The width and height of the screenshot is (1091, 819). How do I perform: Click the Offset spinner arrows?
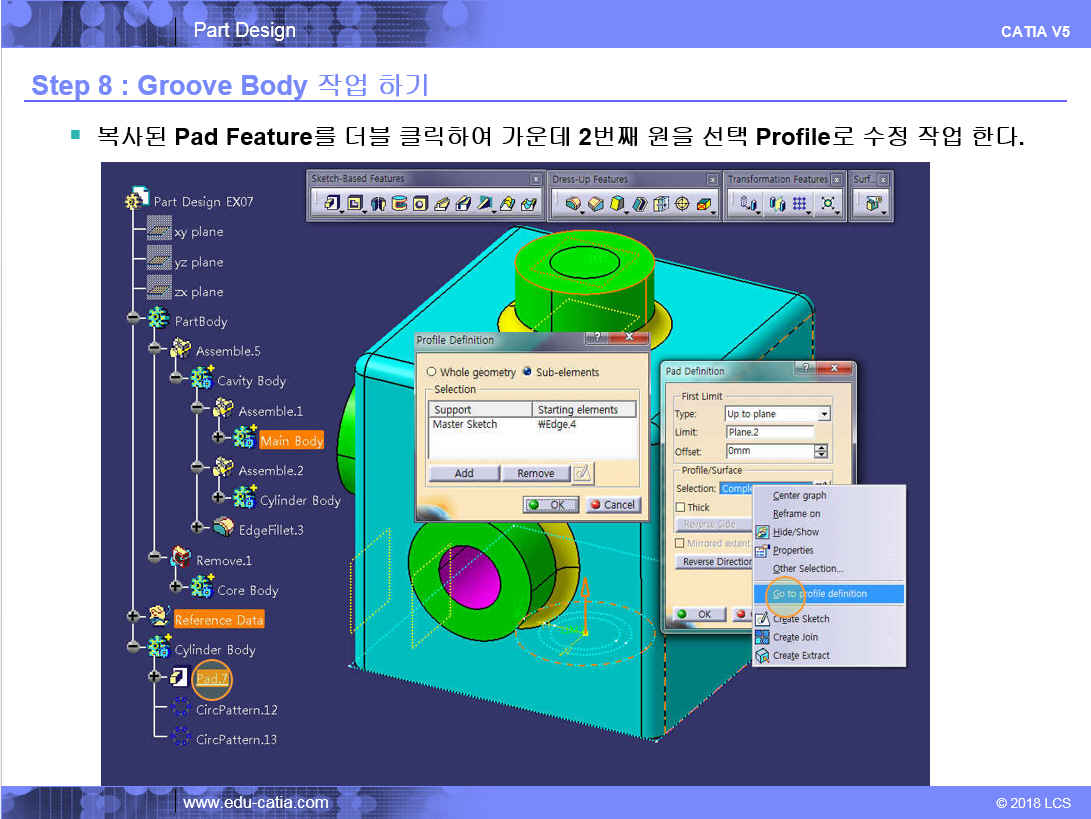821,451
